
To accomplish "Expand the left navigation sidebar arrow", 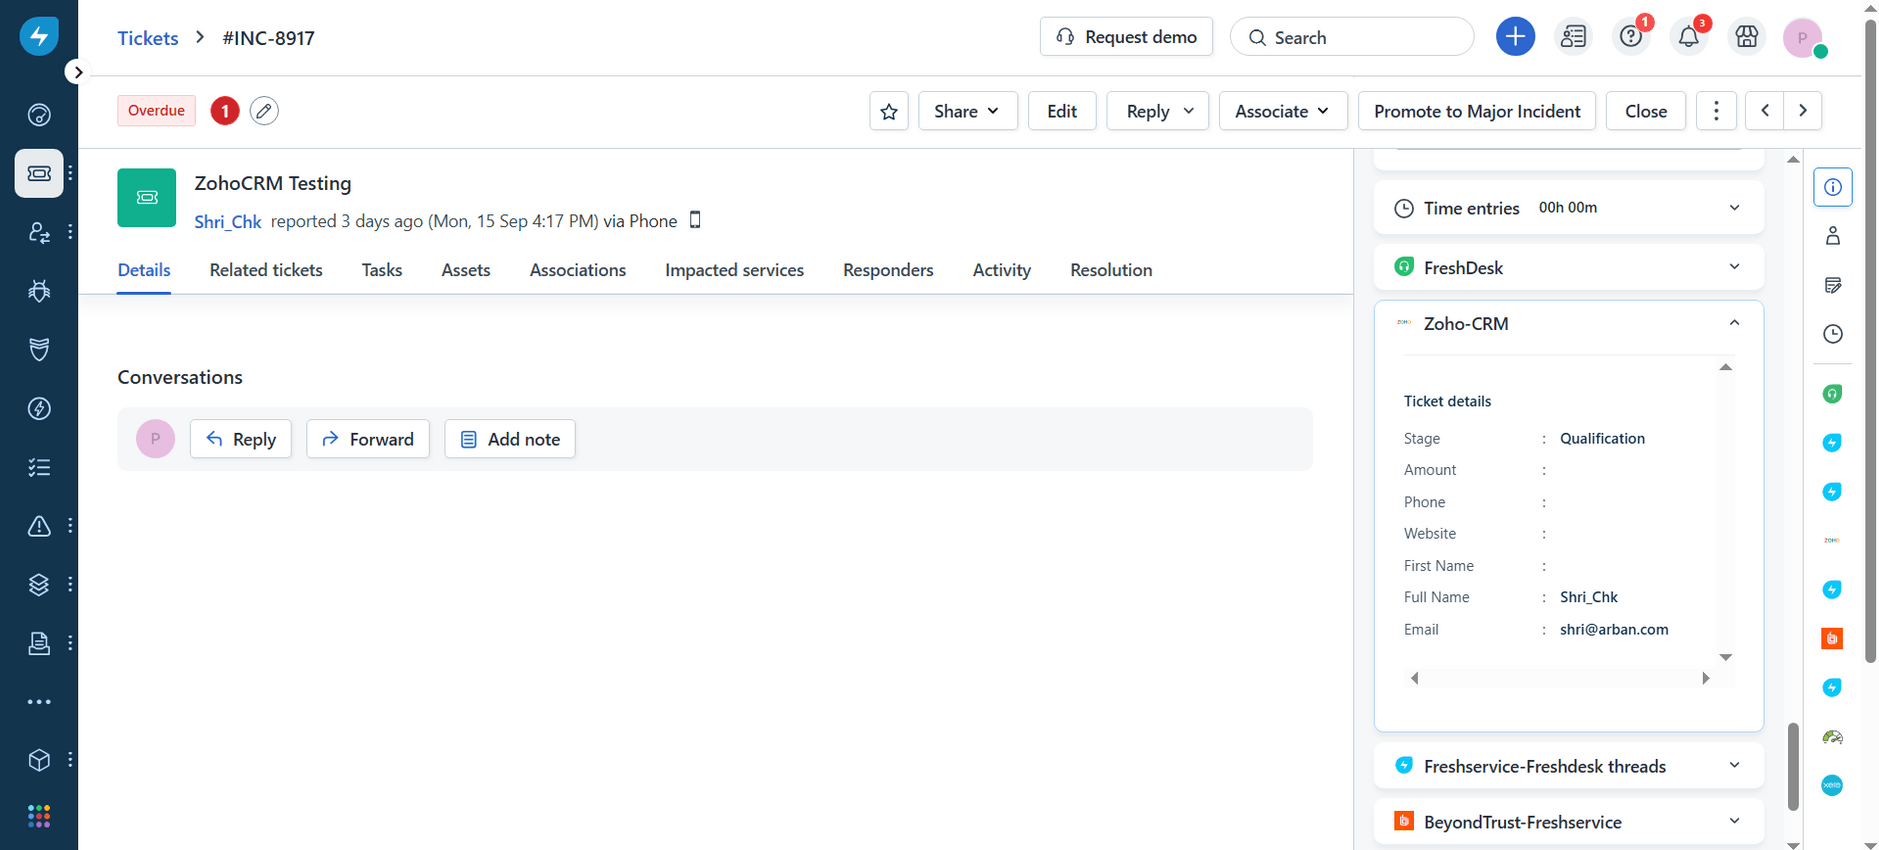I will coord(78,72).
